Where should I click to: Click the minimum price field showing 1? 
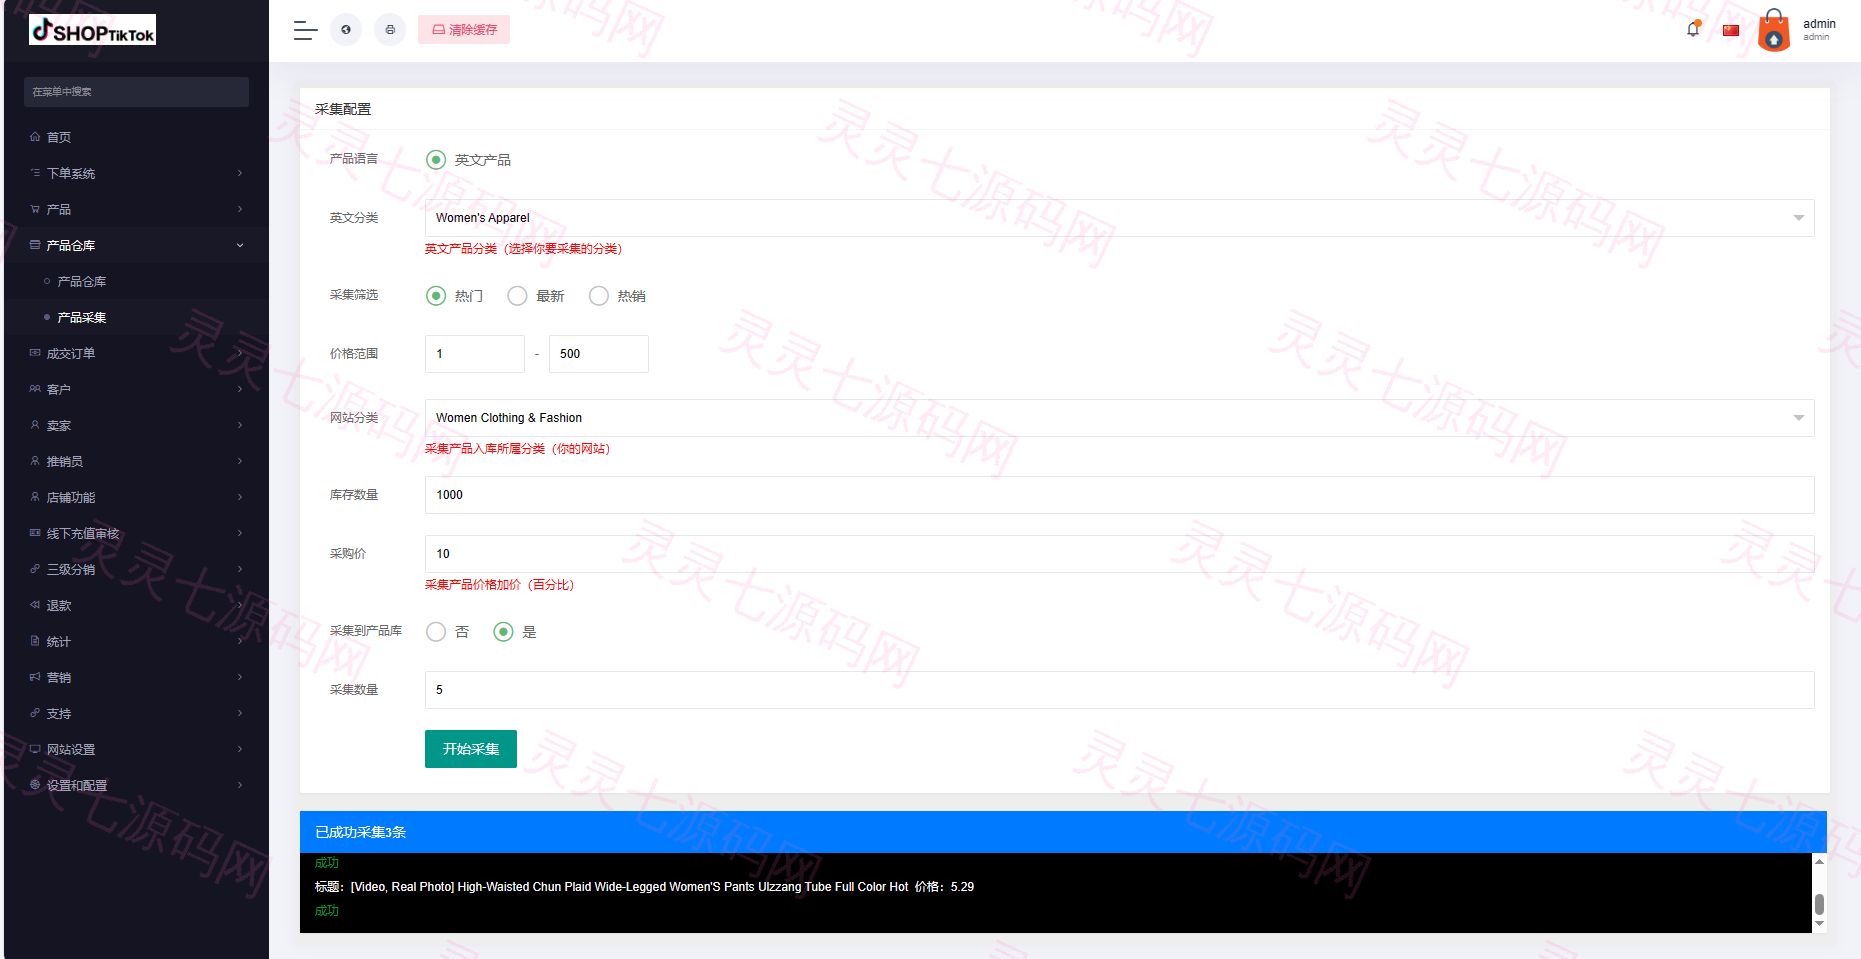tap(475, 354)
